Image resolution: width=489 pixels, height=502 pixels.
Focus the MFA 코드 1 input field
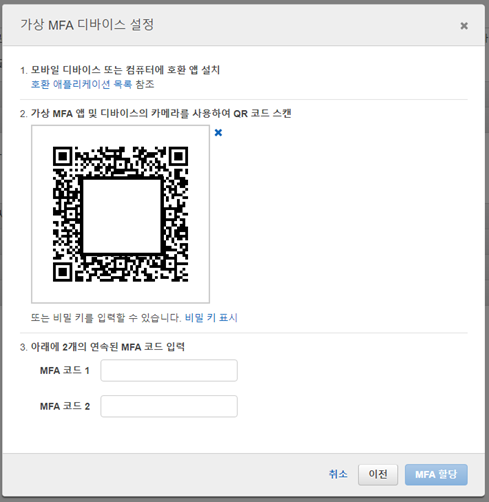[x=169, y=370]
